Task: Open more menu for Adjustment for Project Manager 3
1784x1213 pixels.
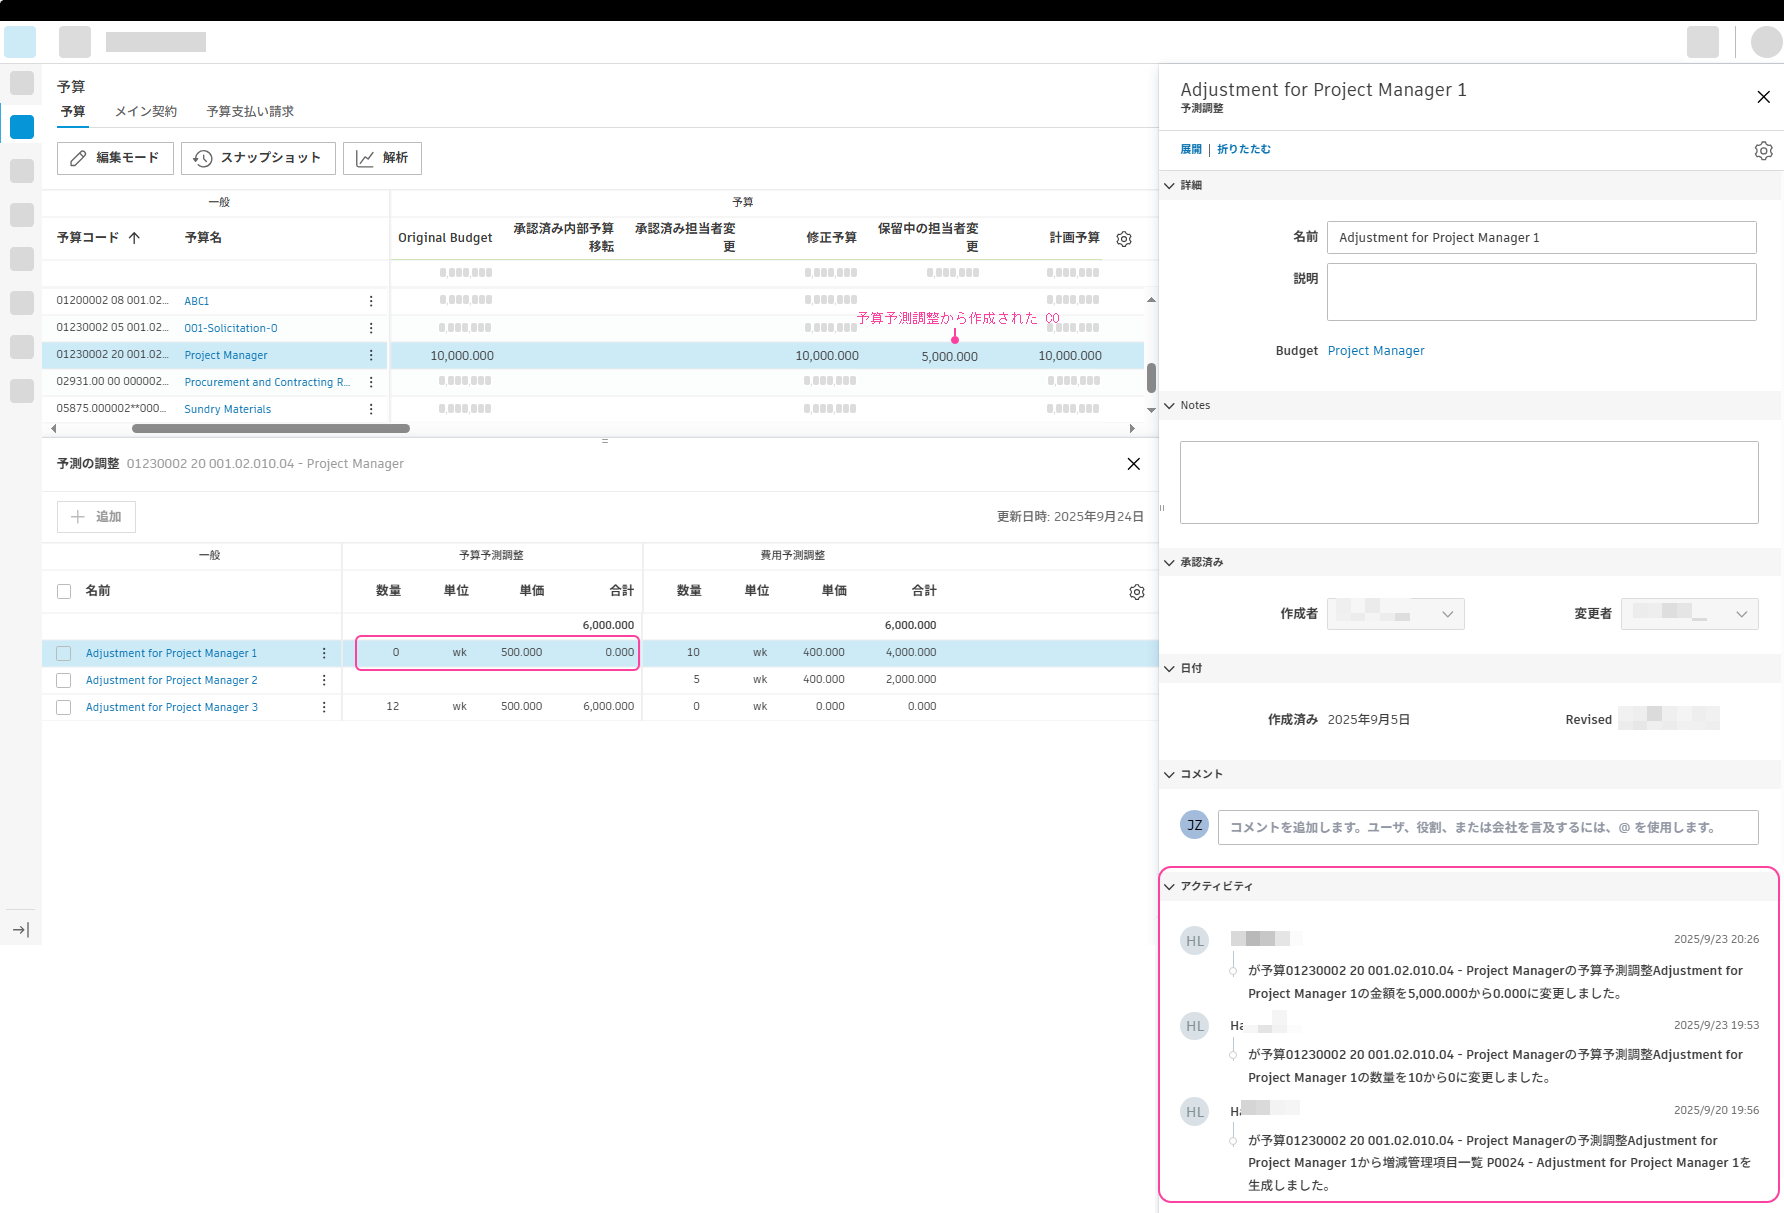Action: (x=324, y=707)
